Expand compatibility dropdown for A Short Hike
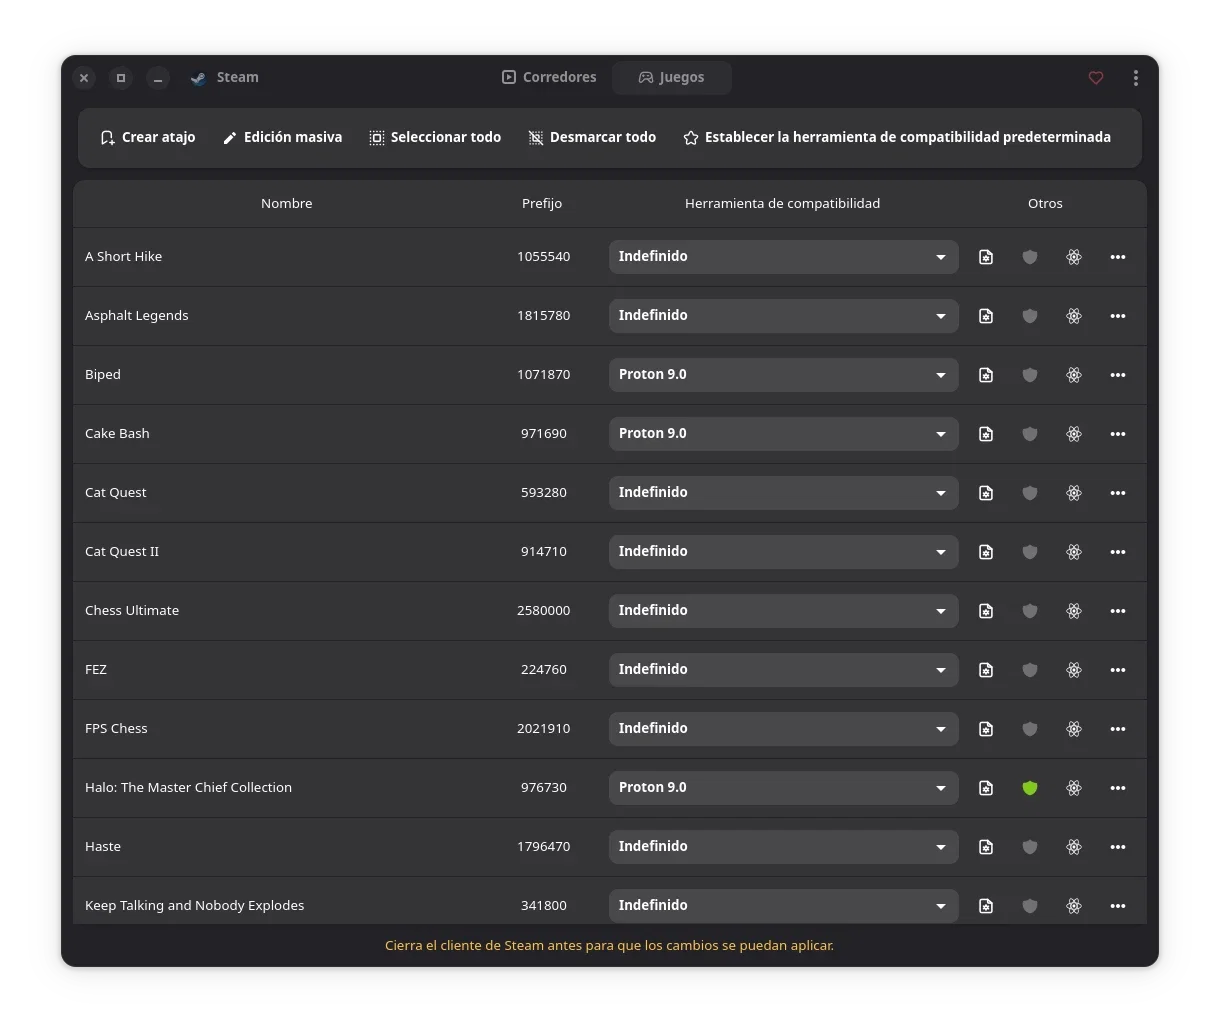 click(x=783, y=257)
